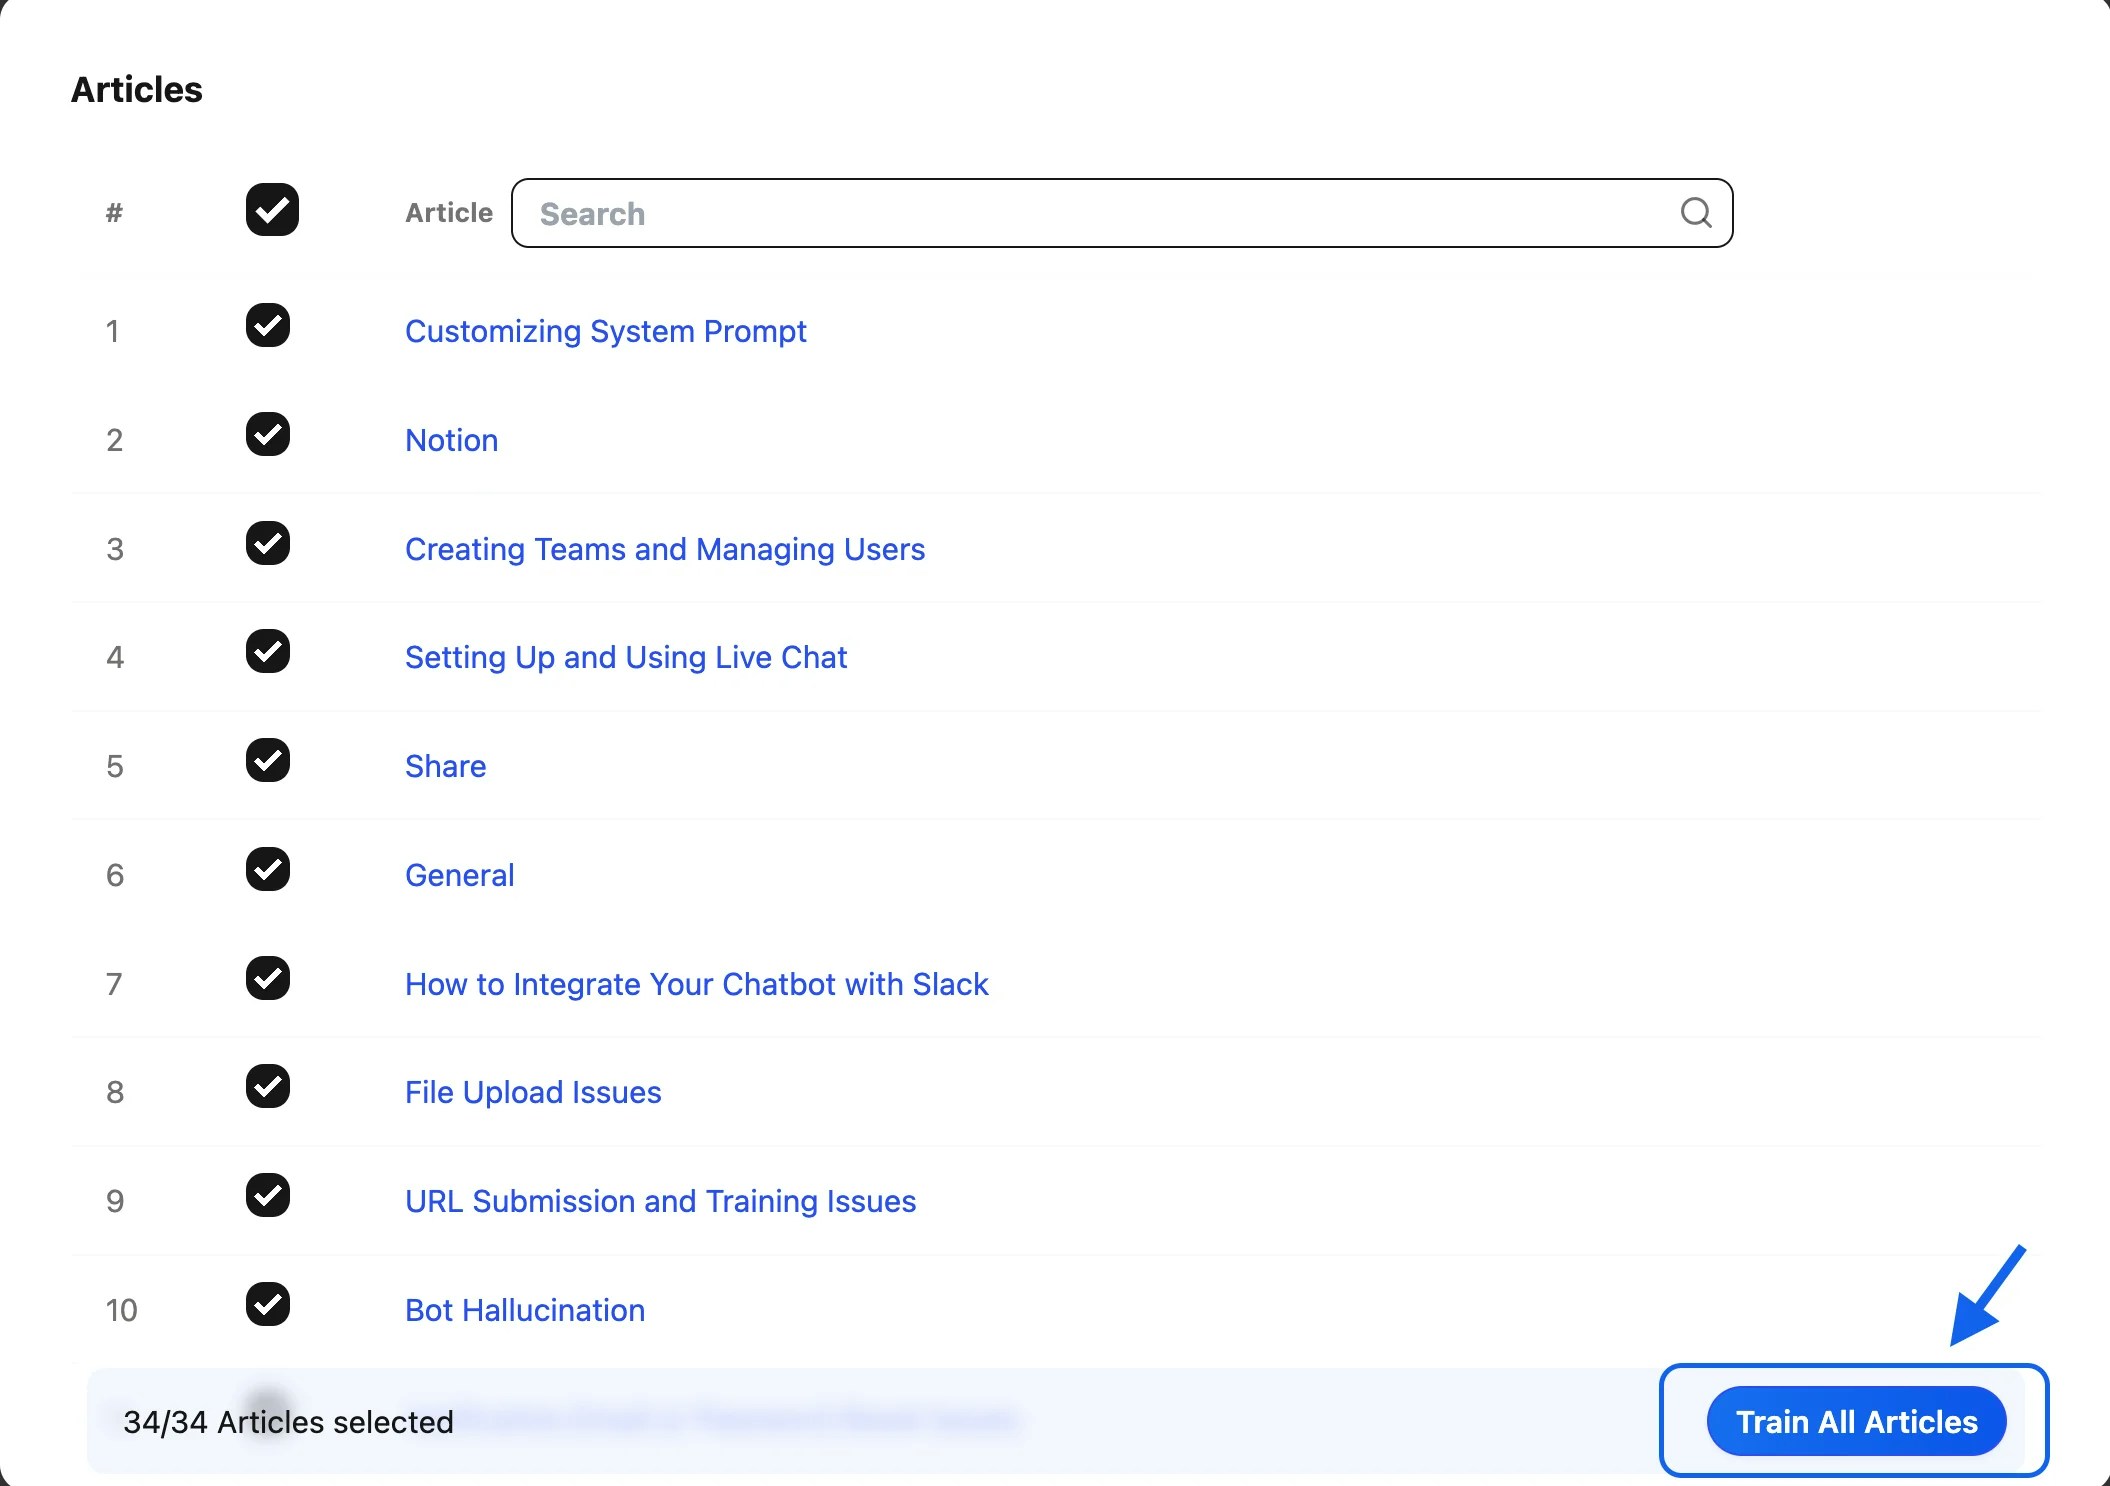
Task: Open the File Upload Issues article
Action: point(533,1092)
